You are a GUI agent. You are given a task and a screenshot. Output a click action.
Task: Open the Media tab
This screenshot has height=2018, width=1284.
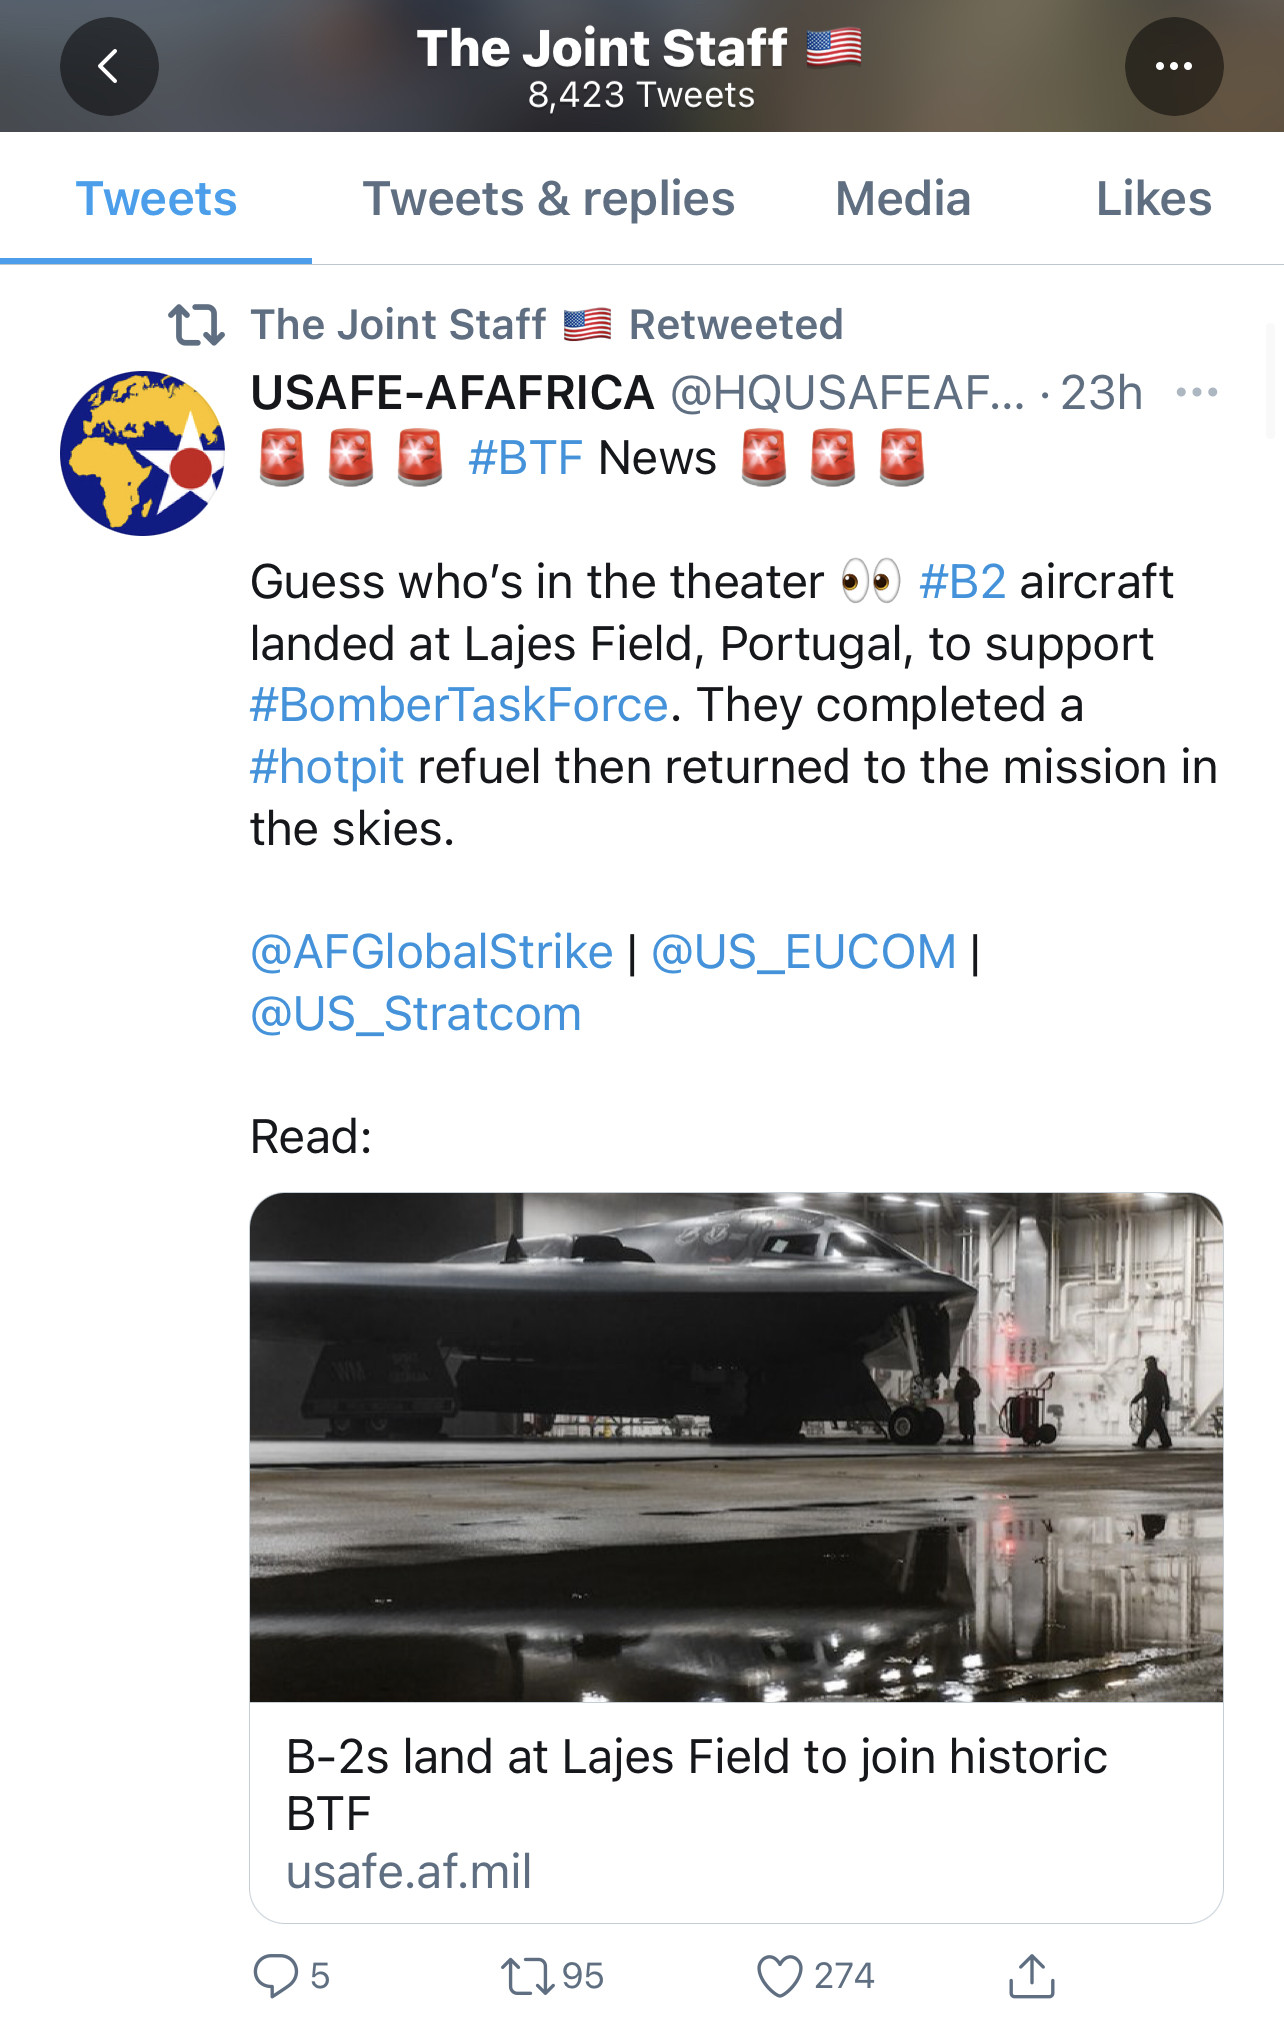[902, 198]
